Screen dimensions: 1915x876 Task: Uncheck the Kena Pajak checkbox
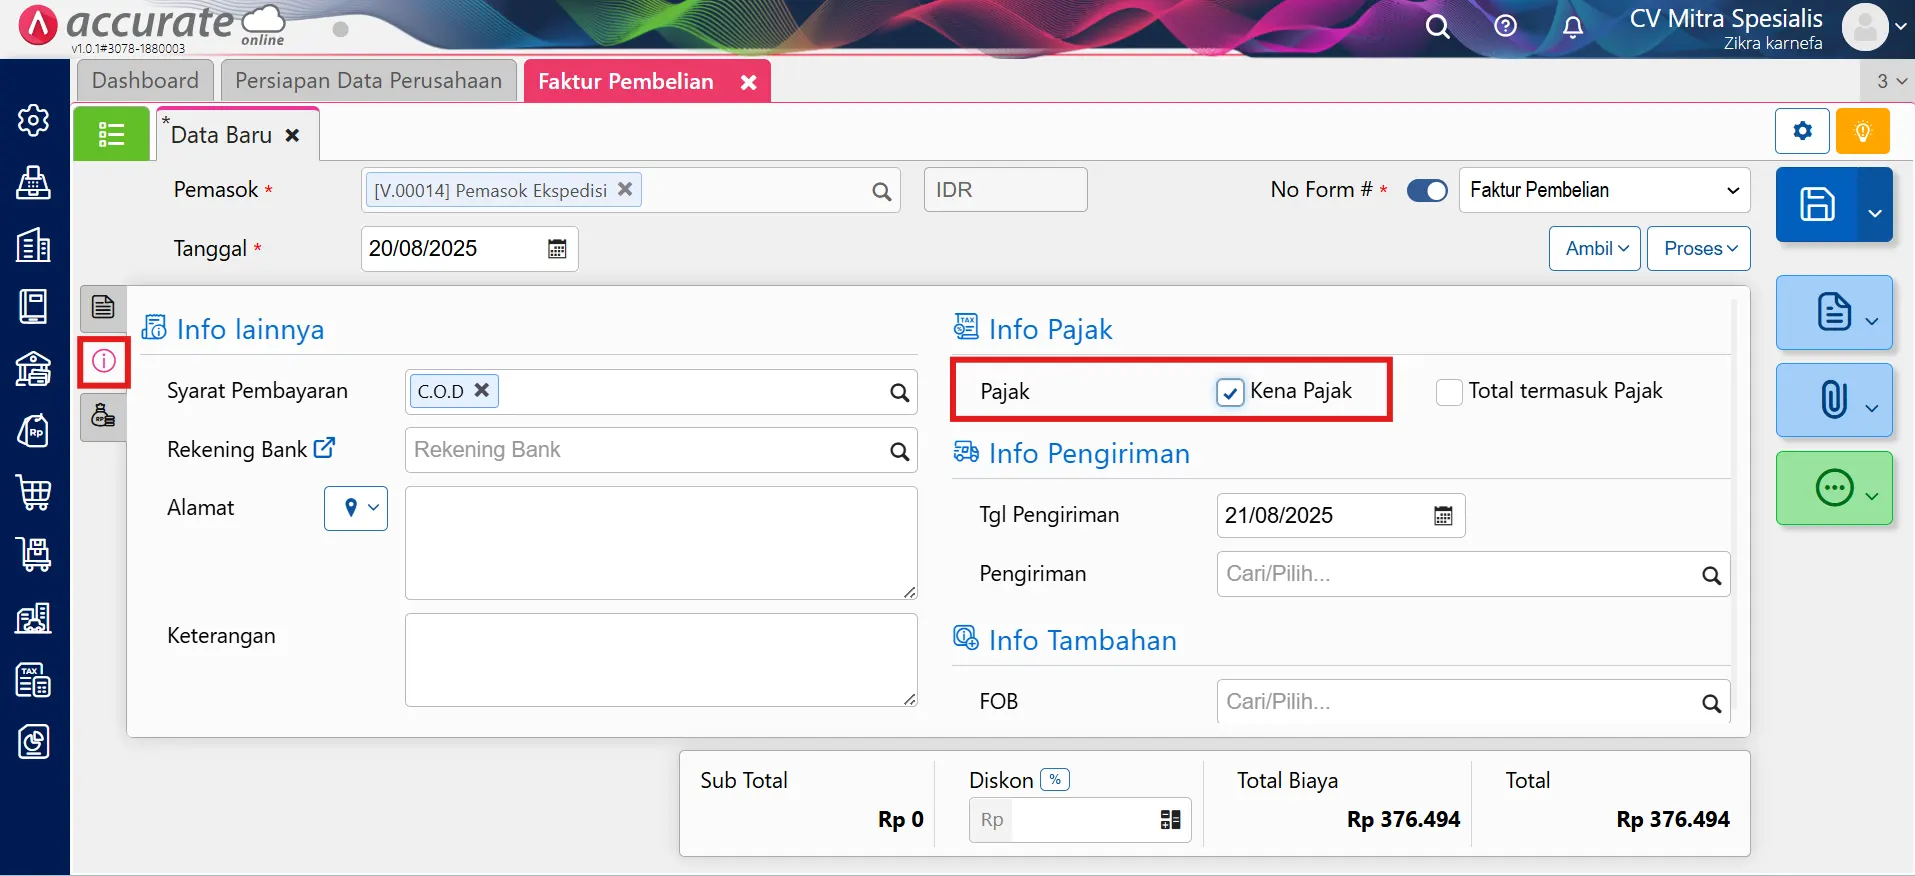[1230, 392]
